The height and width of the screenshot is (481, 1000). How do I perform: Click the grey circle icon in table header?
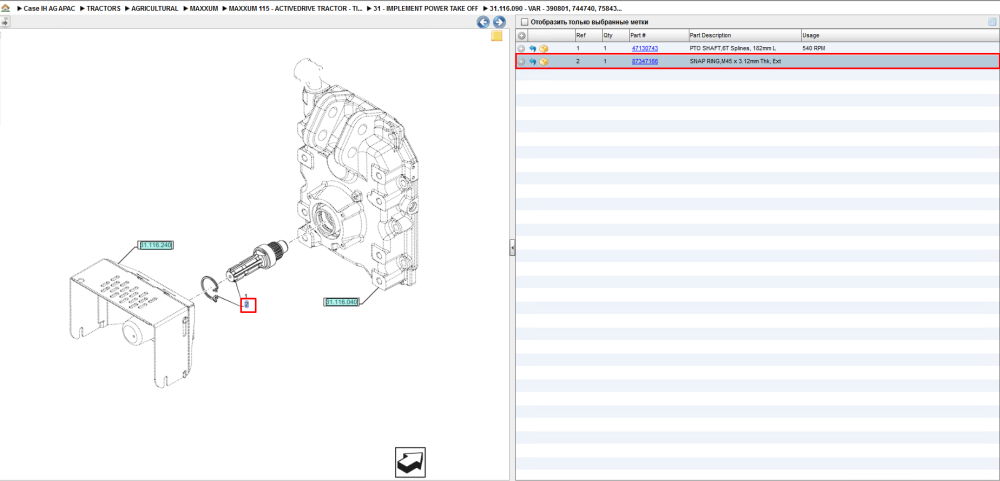click(x=522, y=36)
